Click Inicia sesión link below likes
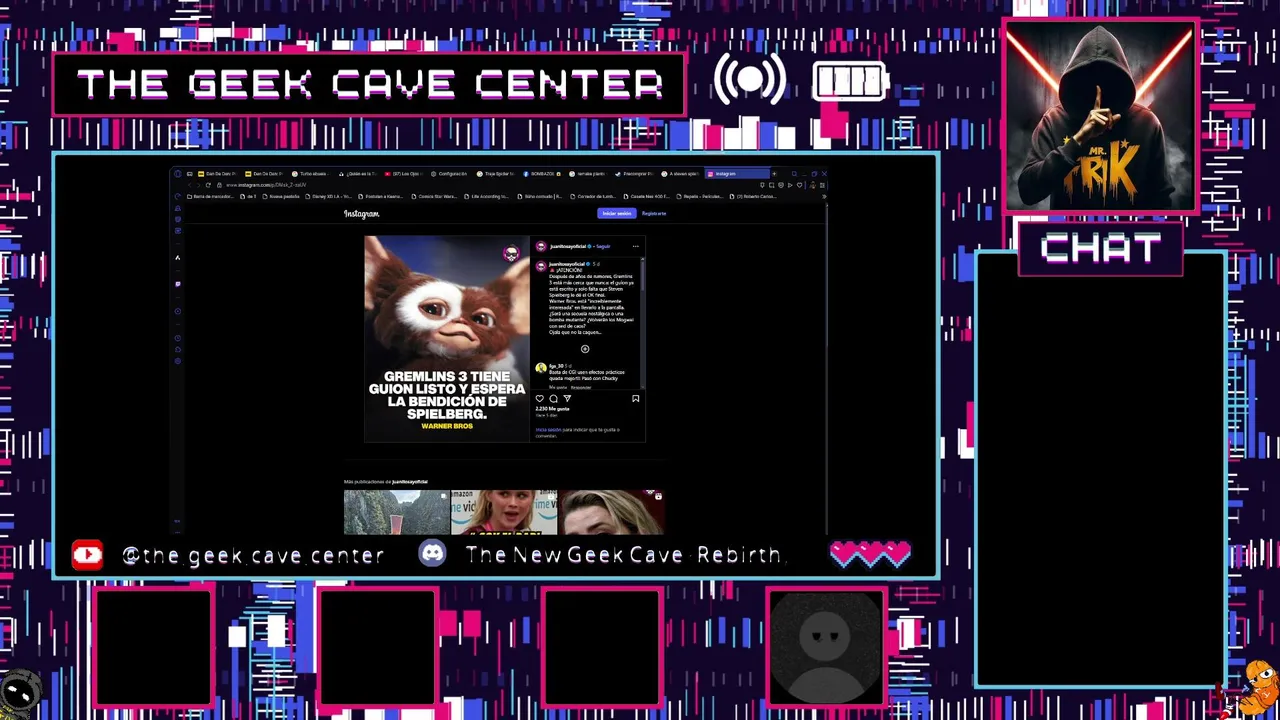This screenshot has height=720, width=1280. (548, 430)
